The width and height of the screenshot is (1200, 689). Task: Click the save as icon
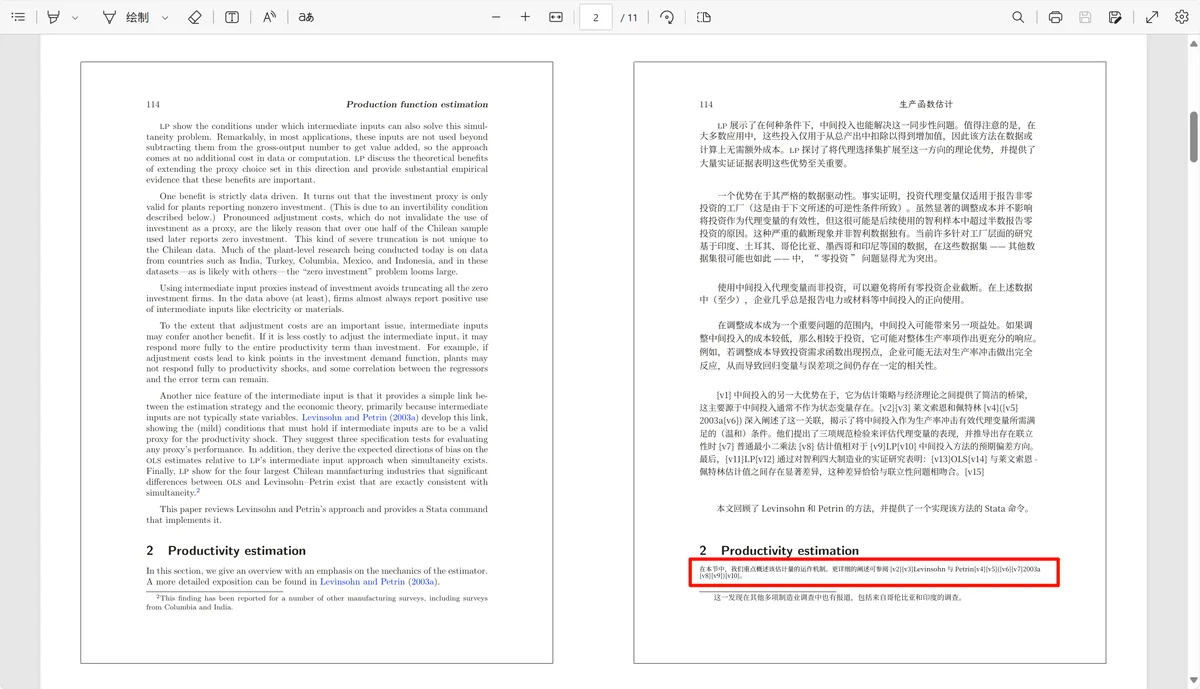[x=1115, y=17]
